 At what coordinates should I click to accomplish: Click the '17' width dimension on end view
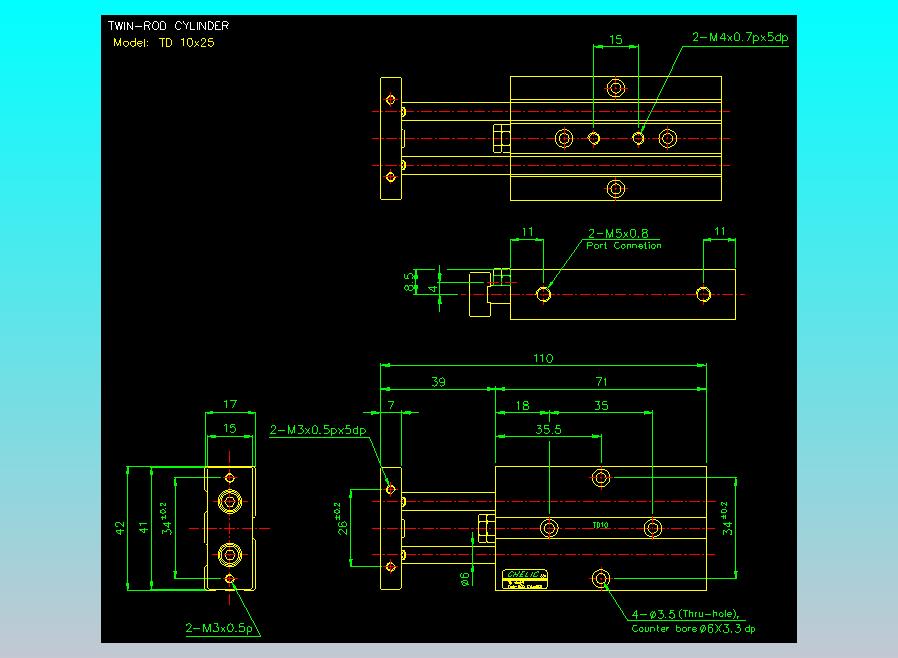pyautogui.click(x=230, y=404)
